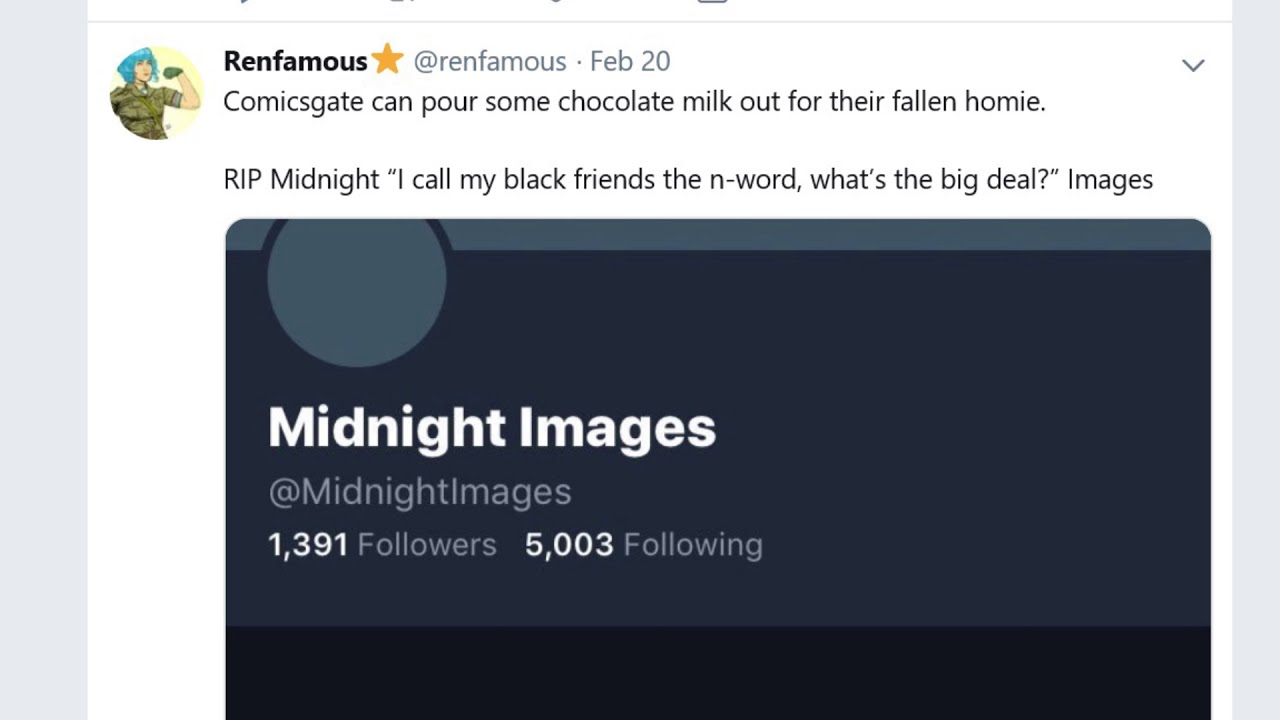
Task: Click the 5,003 Following count
Action: pos(643,544)
